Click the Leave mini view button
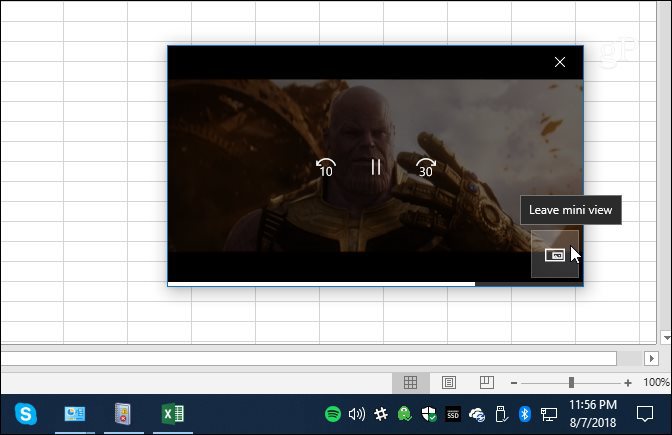Screen dimensions: 672x435 [x=555, y=255]
